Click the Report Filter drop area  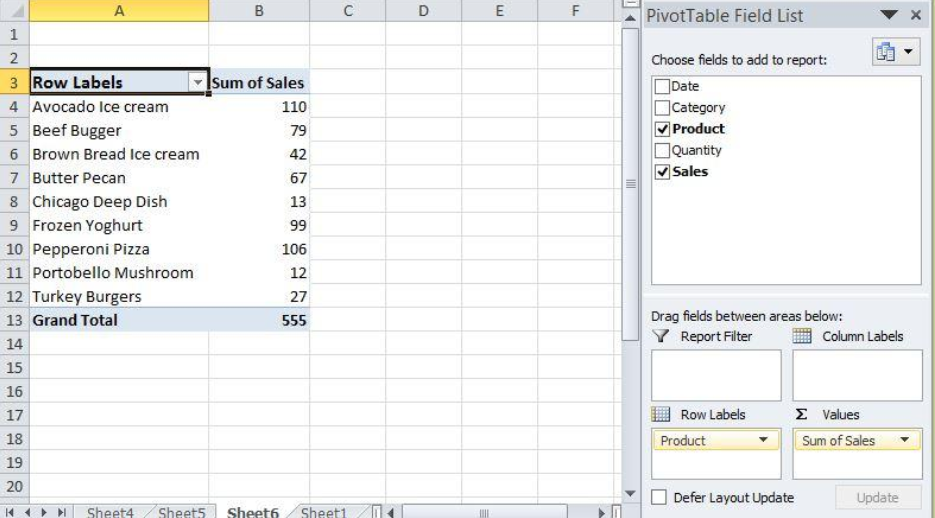[716, 375]
